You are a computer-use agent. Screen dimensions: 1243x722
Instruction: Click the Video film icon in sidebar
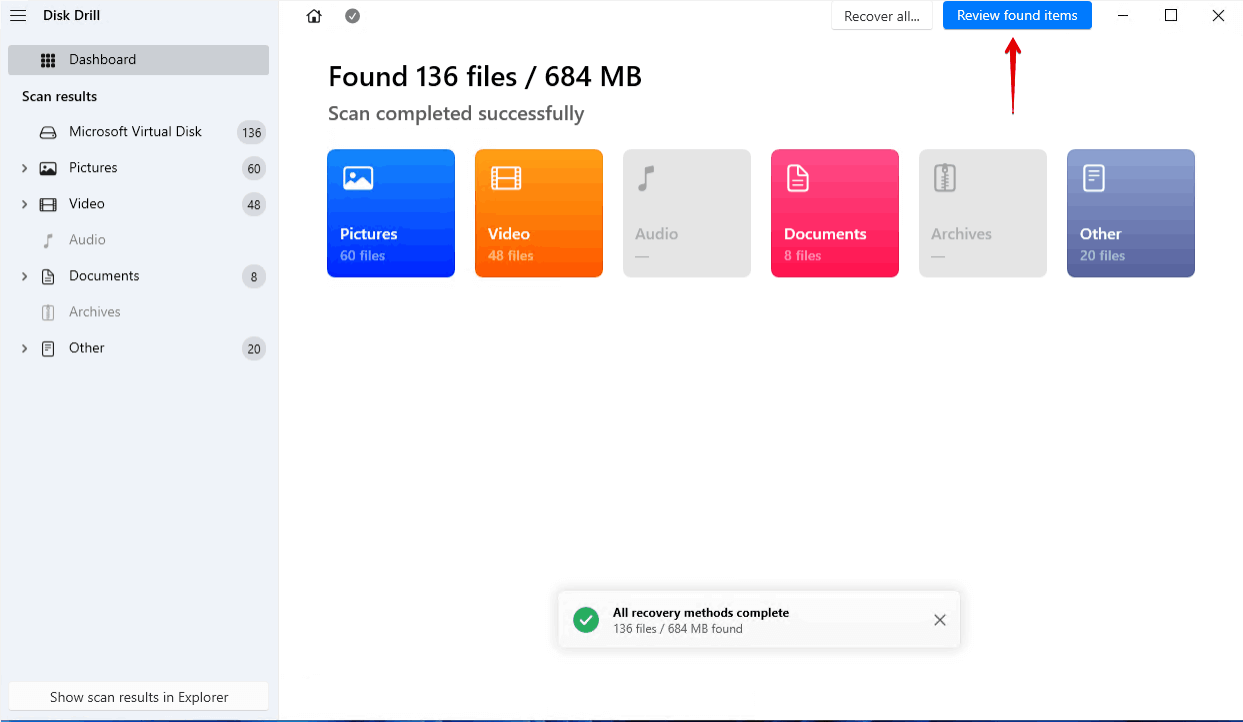(48, 204)
